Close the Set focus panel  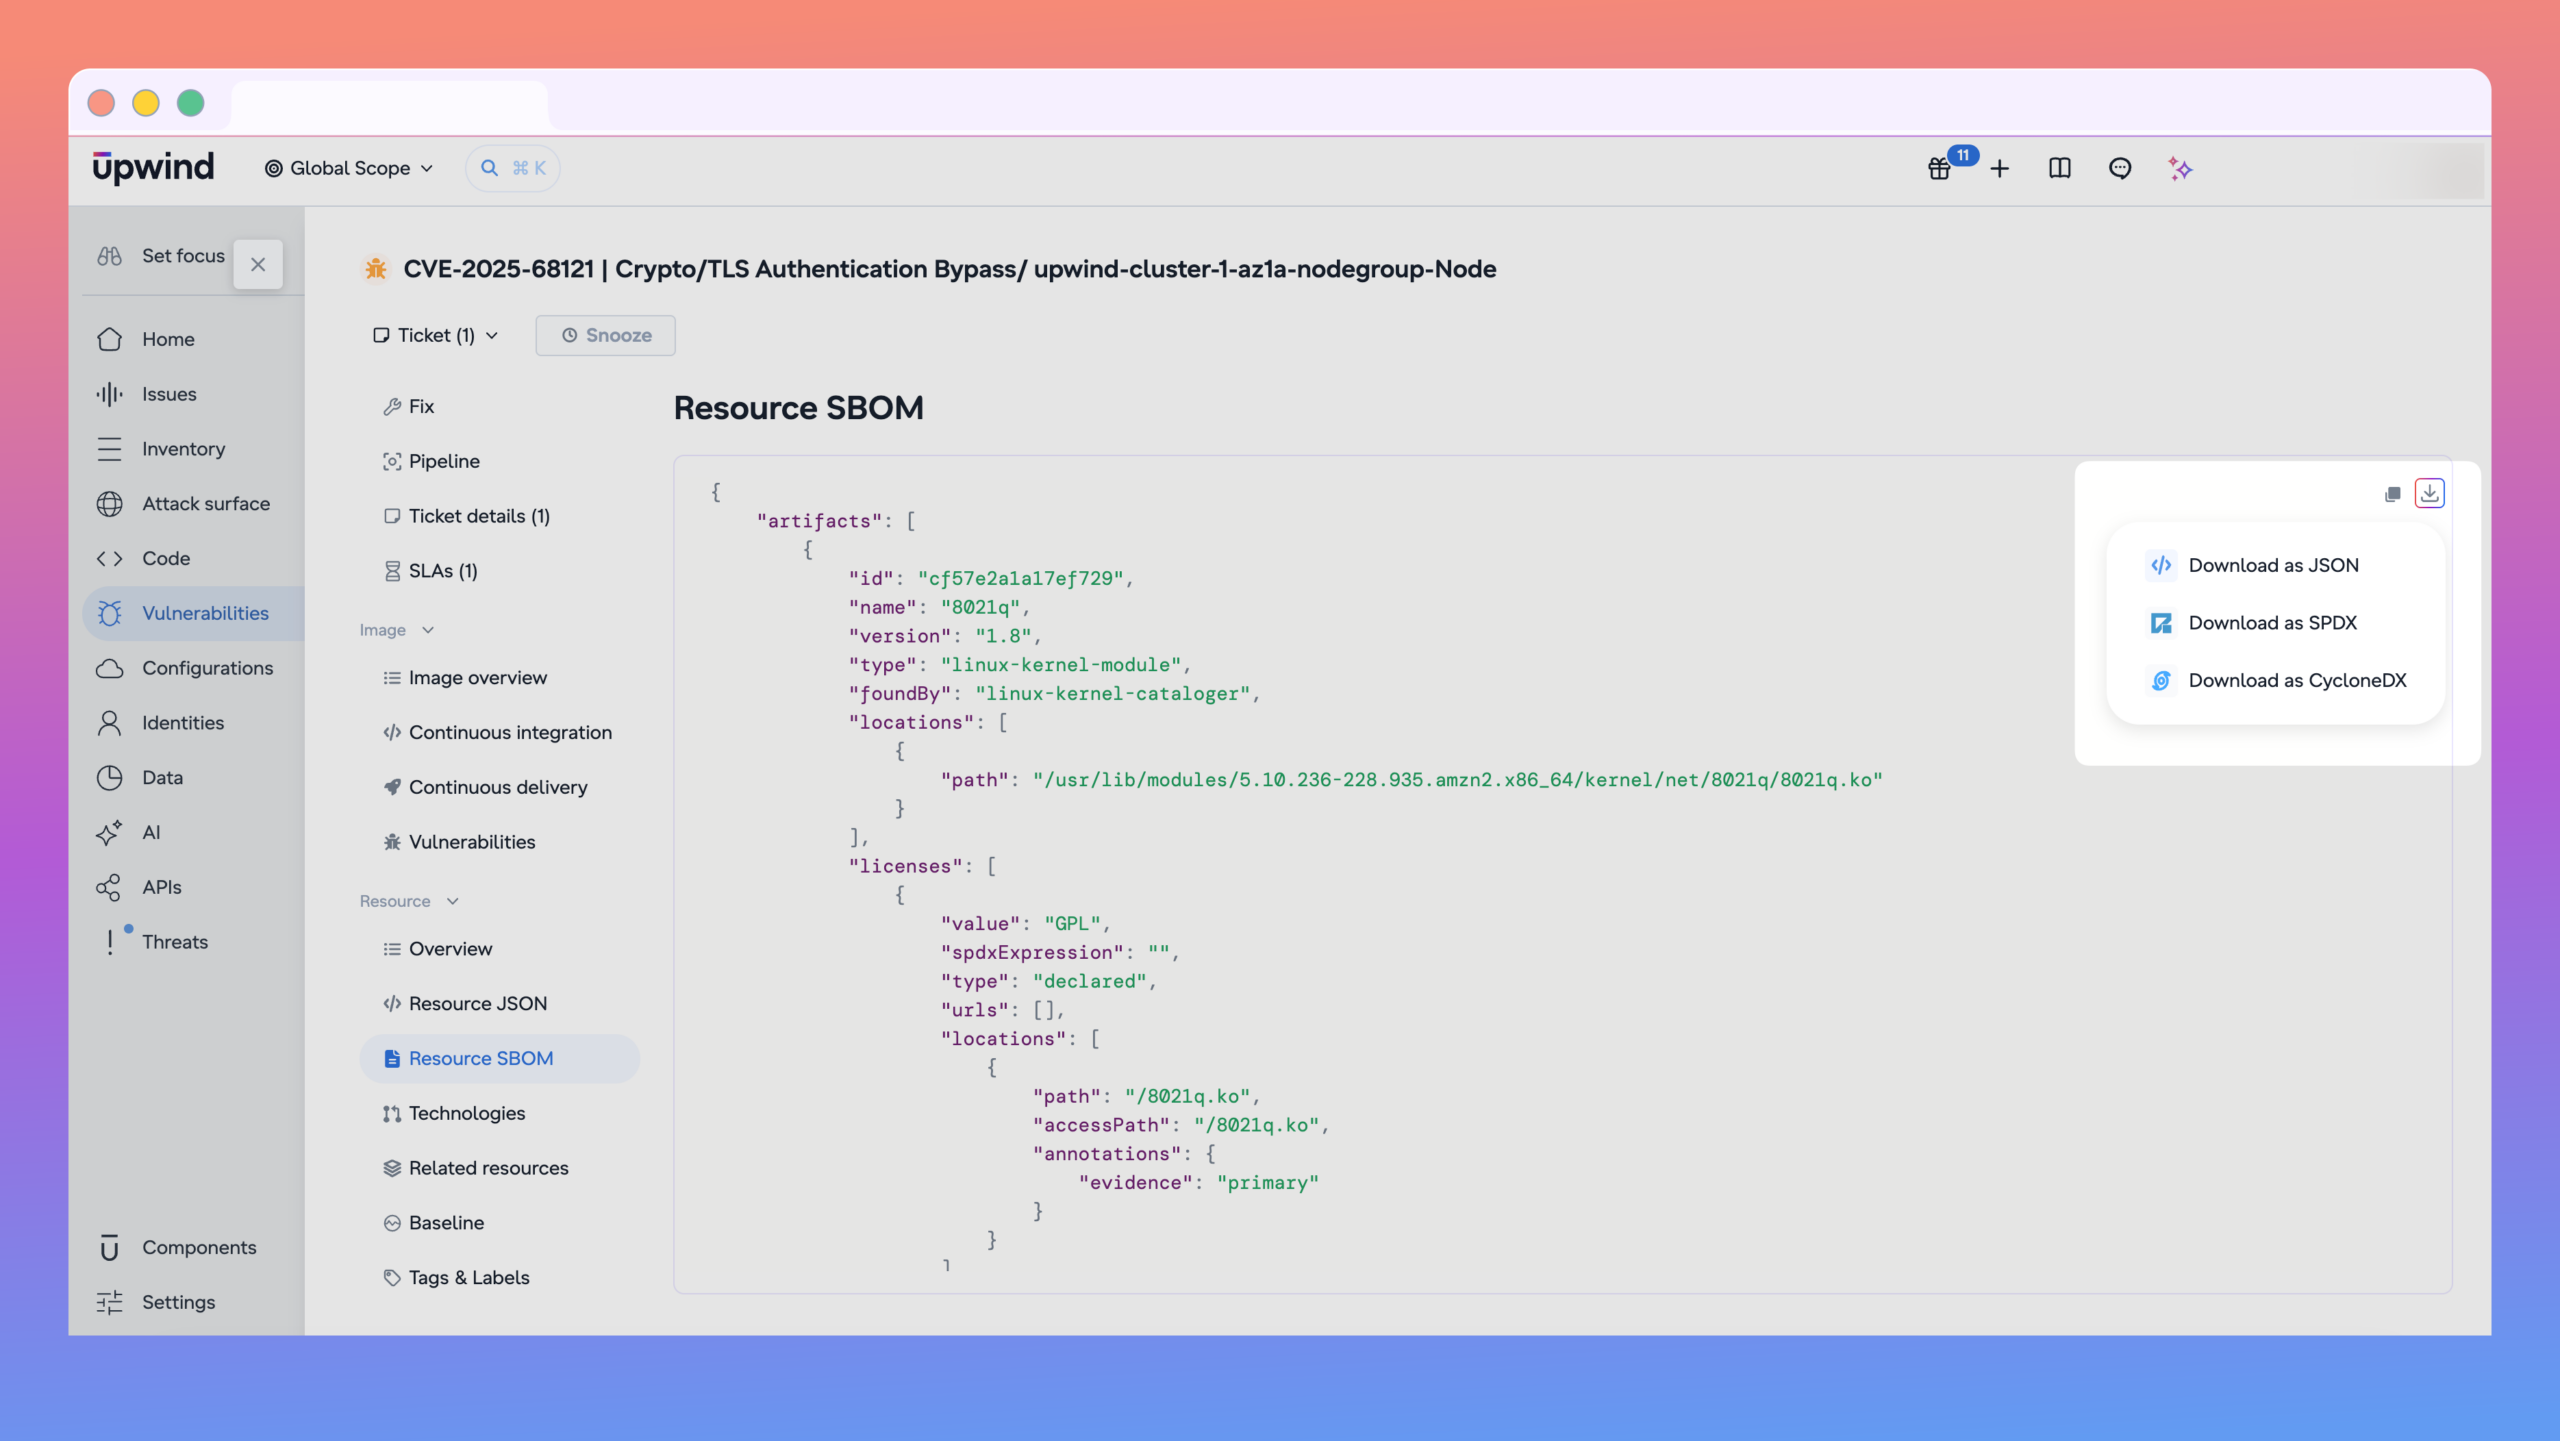258,264
